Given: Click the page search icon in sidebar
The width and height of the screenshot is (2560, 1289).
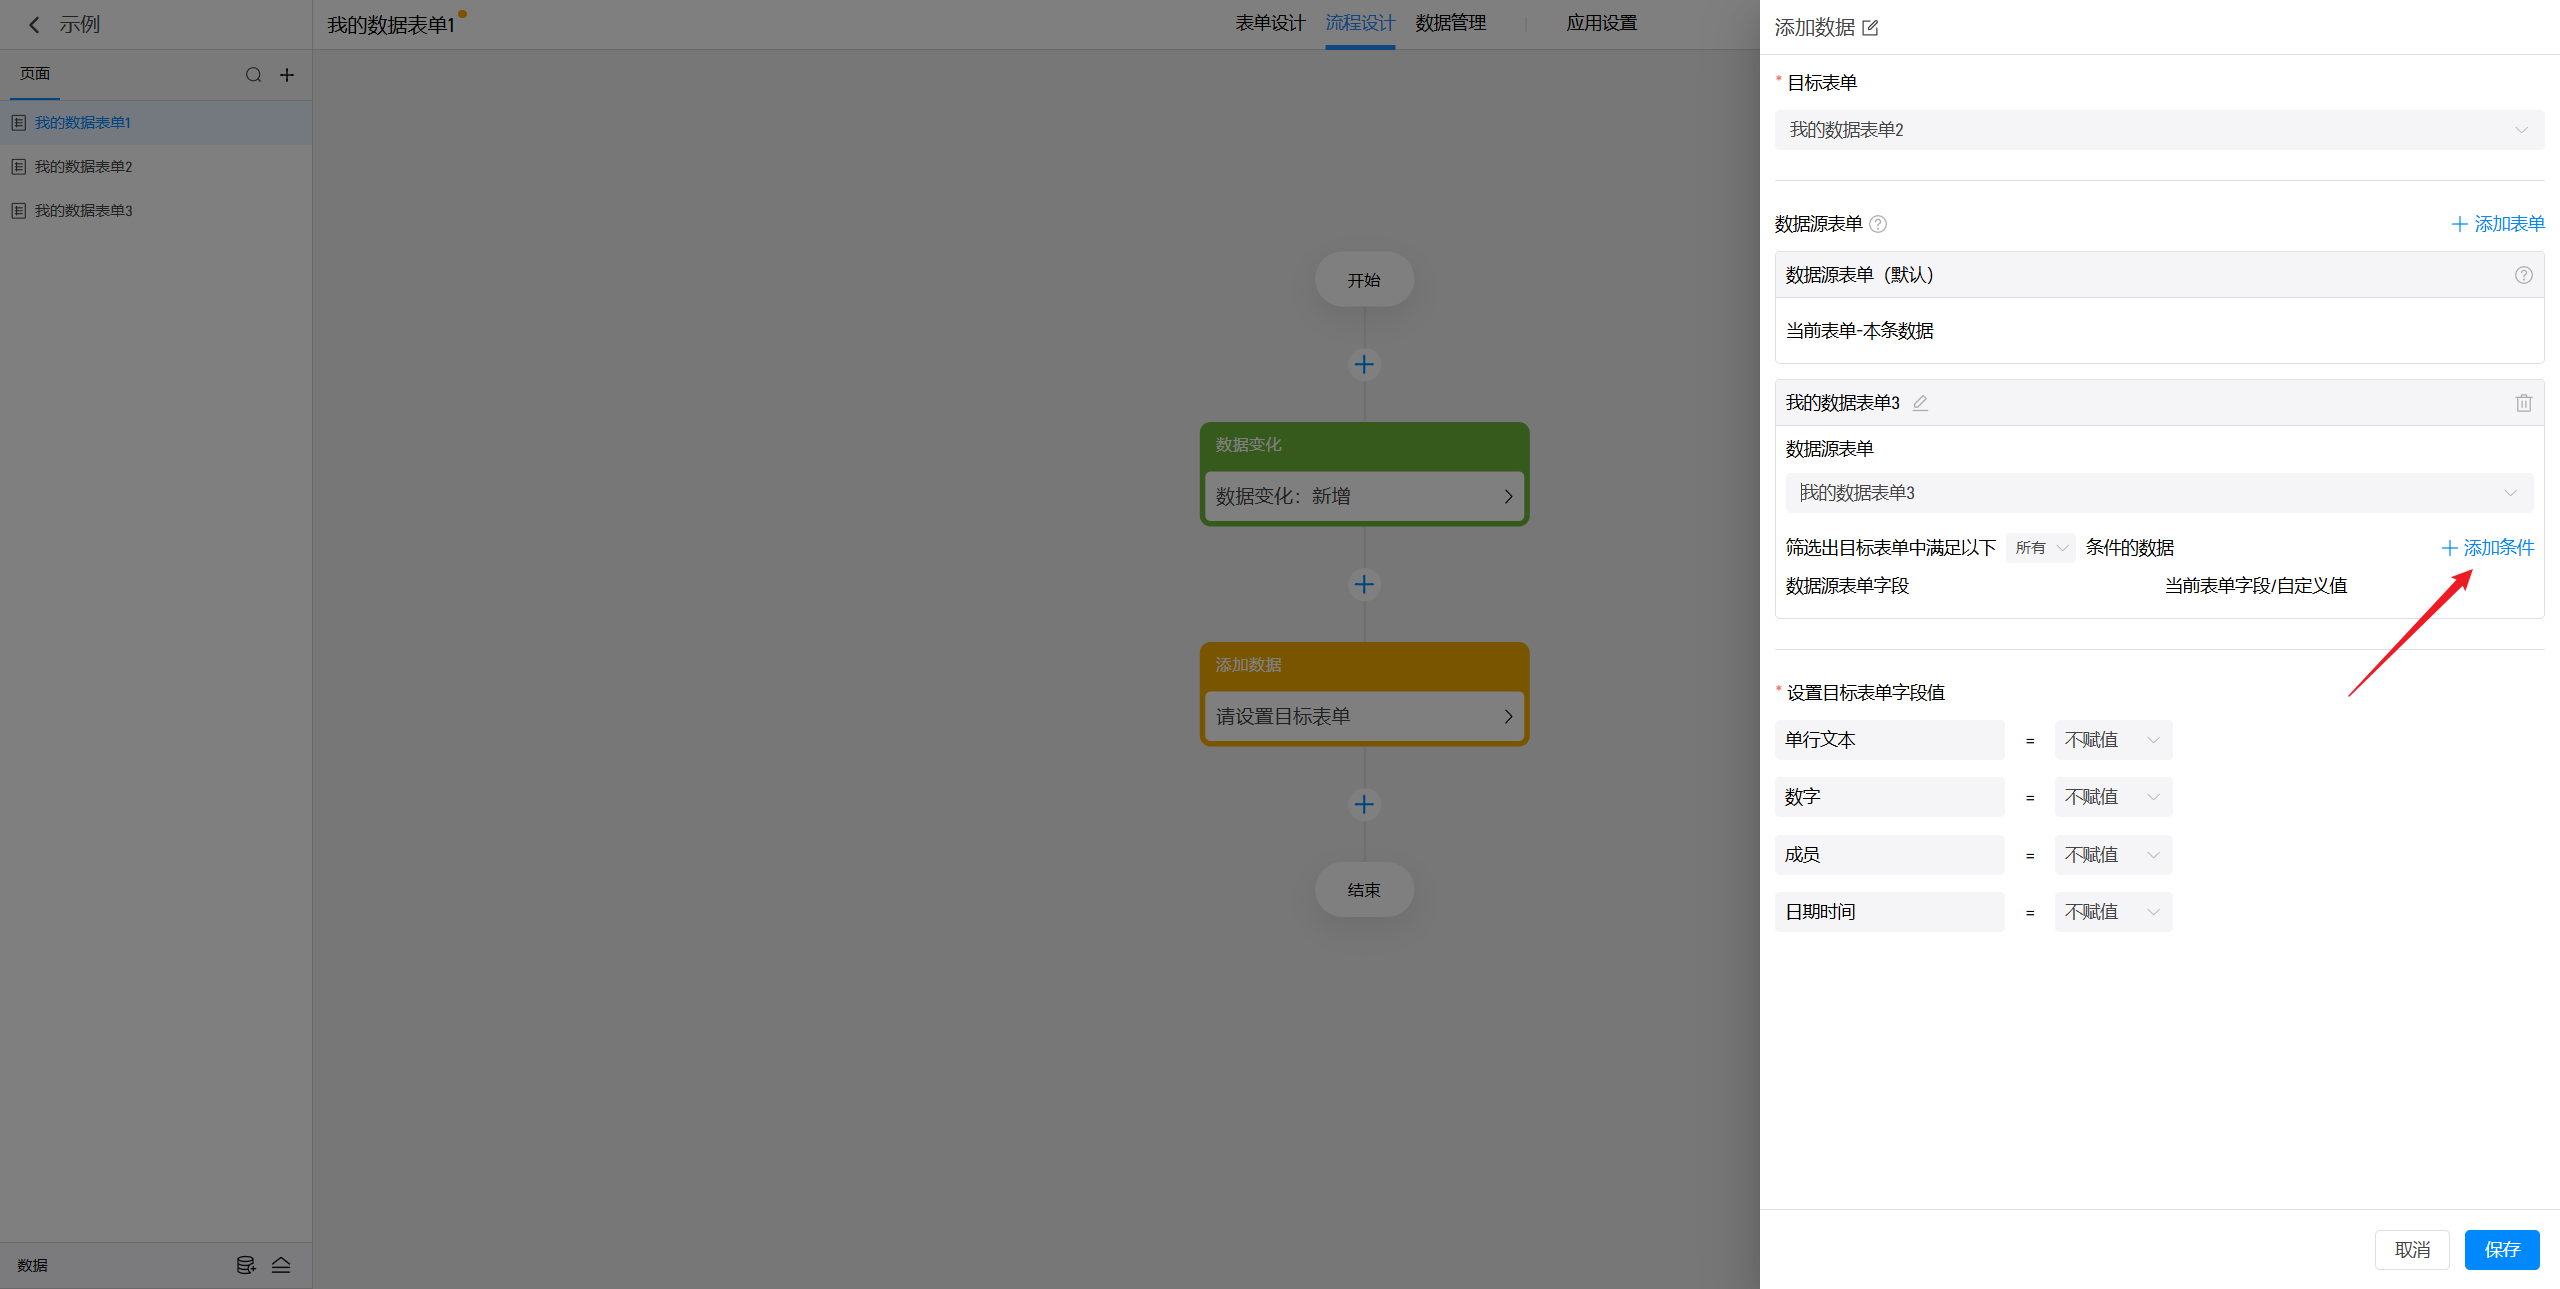Looking at the screenshot, I should point(253,75).
